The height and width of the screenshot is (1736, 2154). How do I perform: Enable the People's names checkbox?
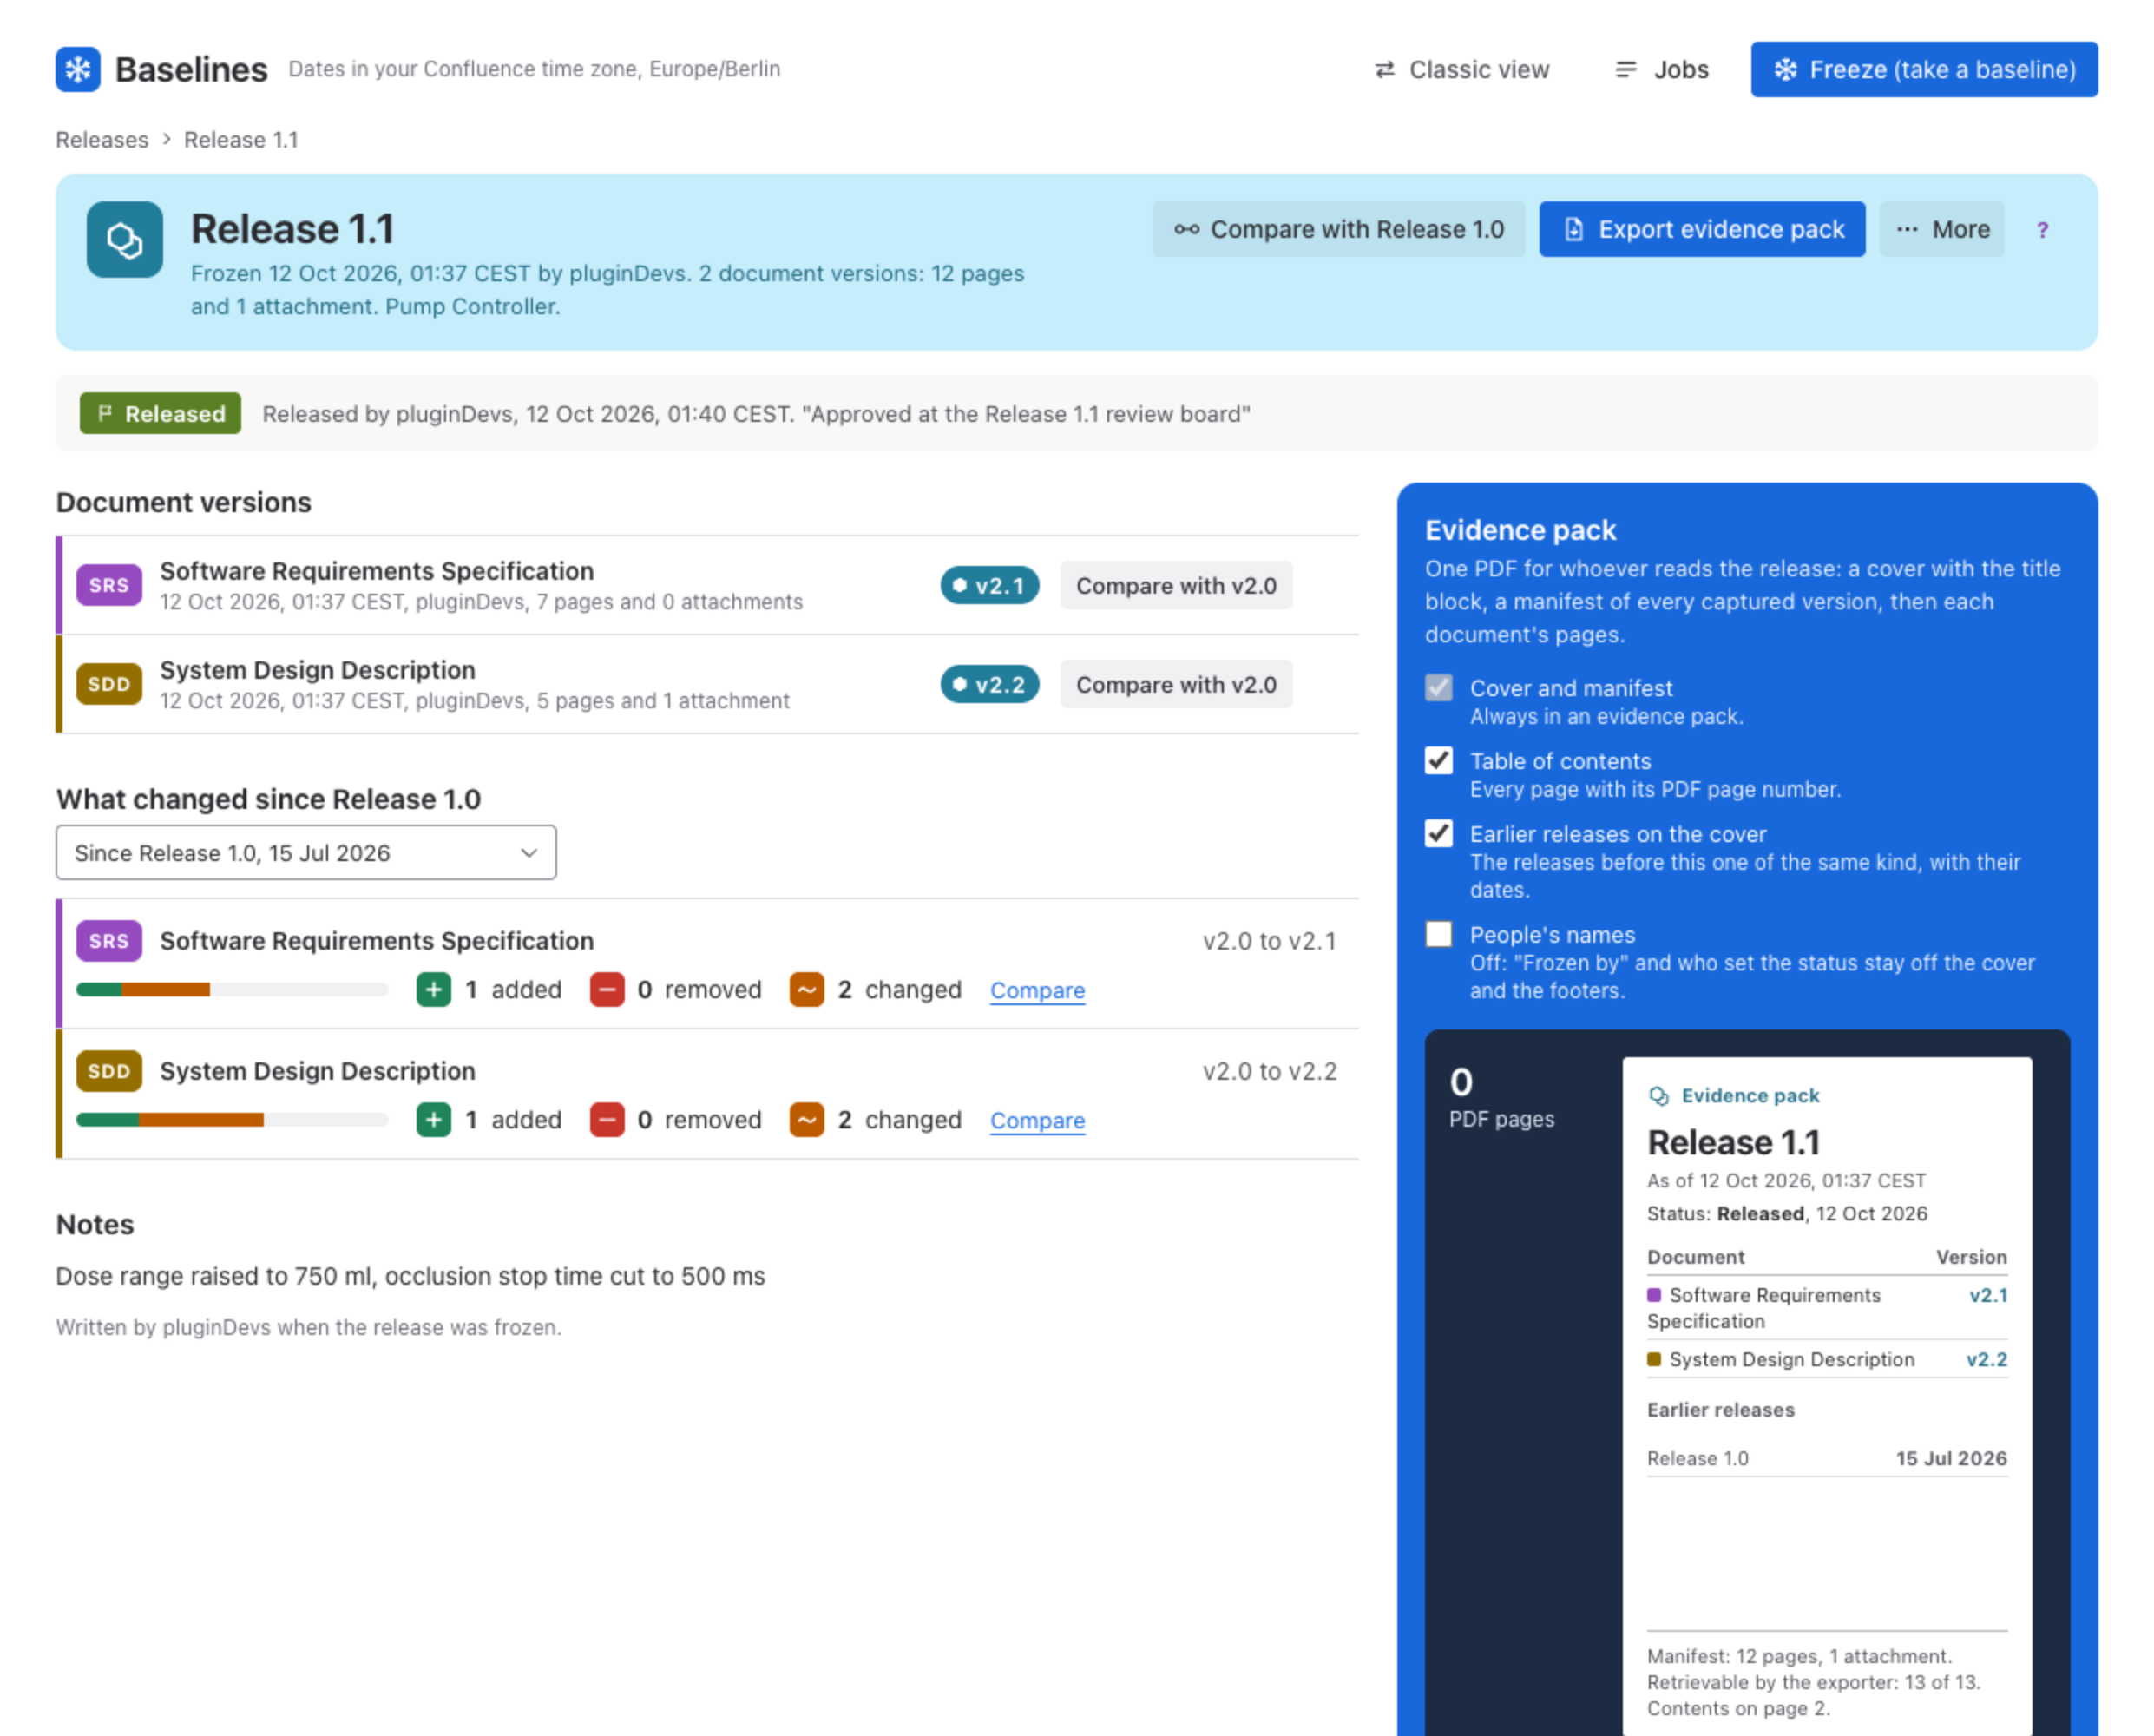pos(1439,935)
